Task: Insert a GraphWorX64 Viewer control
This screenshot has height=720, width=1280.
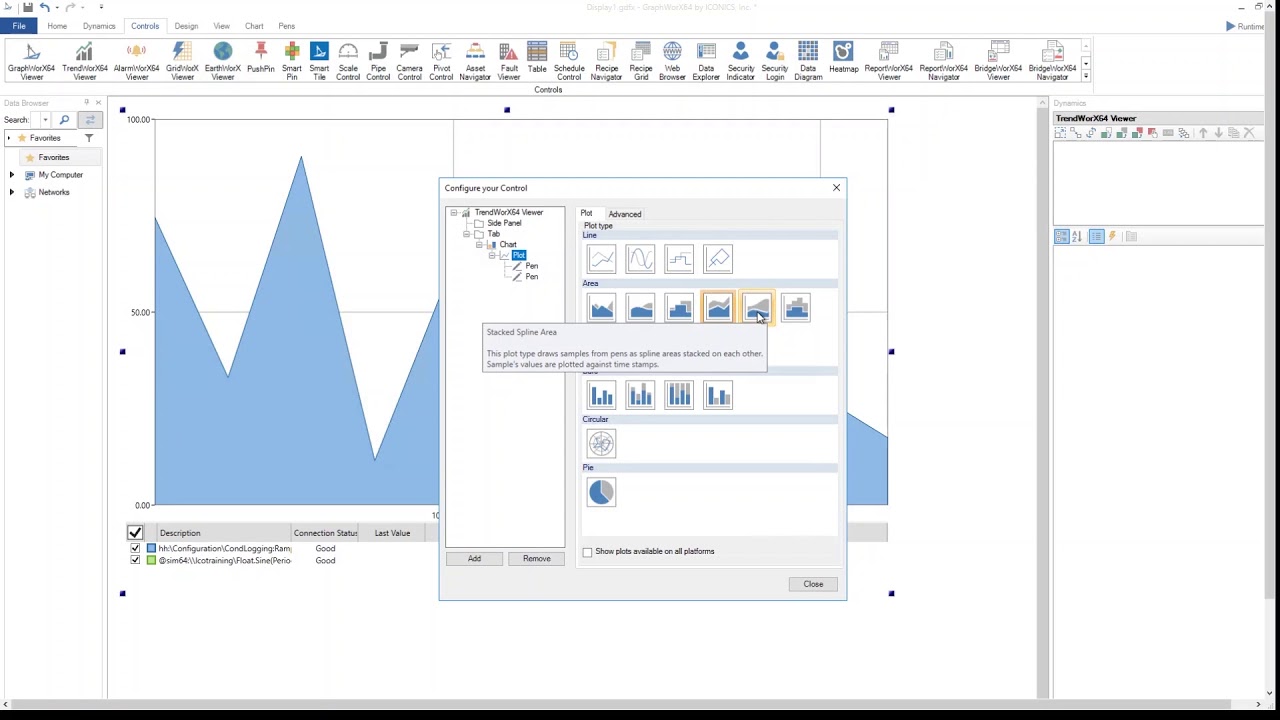Action: click(x=31, y=61)
